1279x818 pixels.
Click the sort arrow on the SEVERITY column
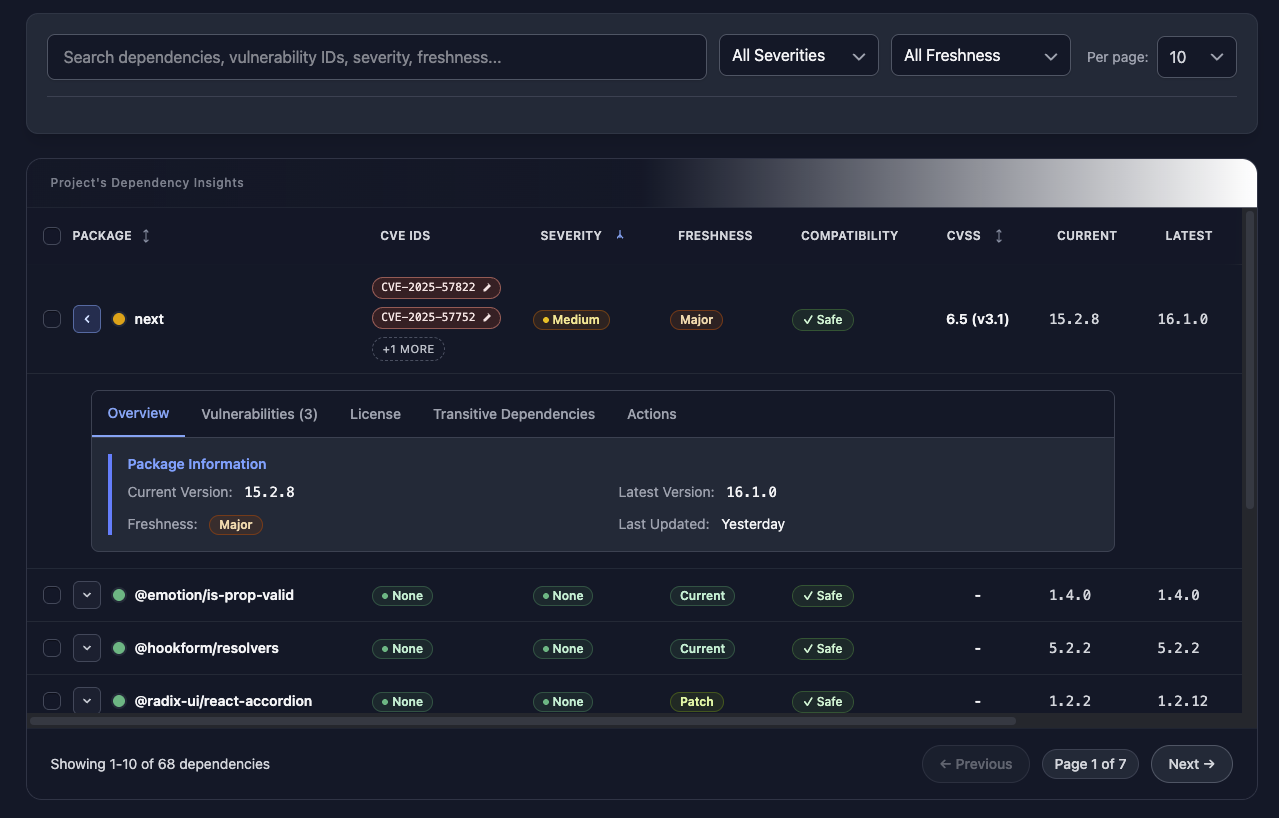pos(620,234)
